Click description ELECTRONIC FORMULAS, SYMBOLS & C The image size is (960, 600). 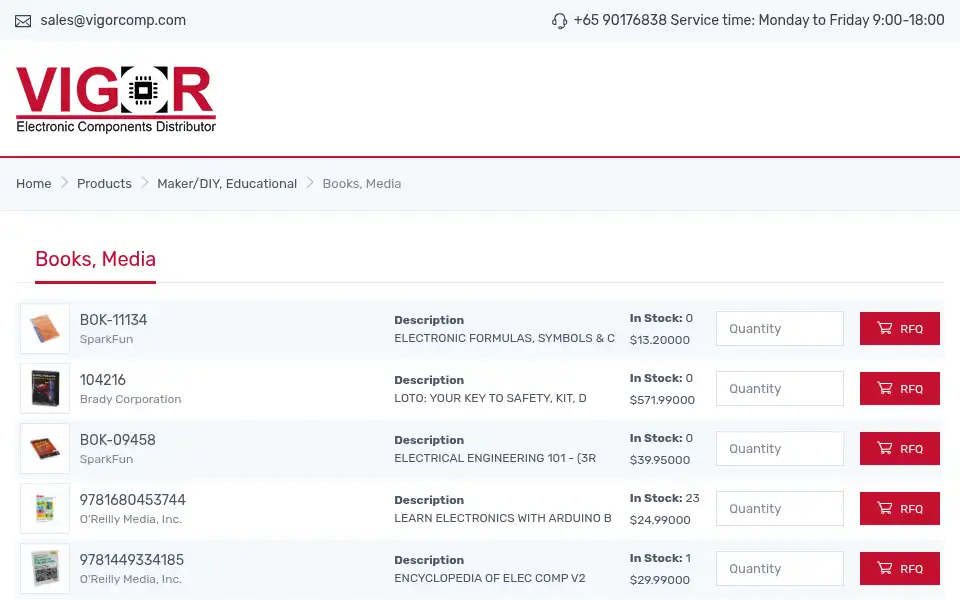click(x=504, y=338)
